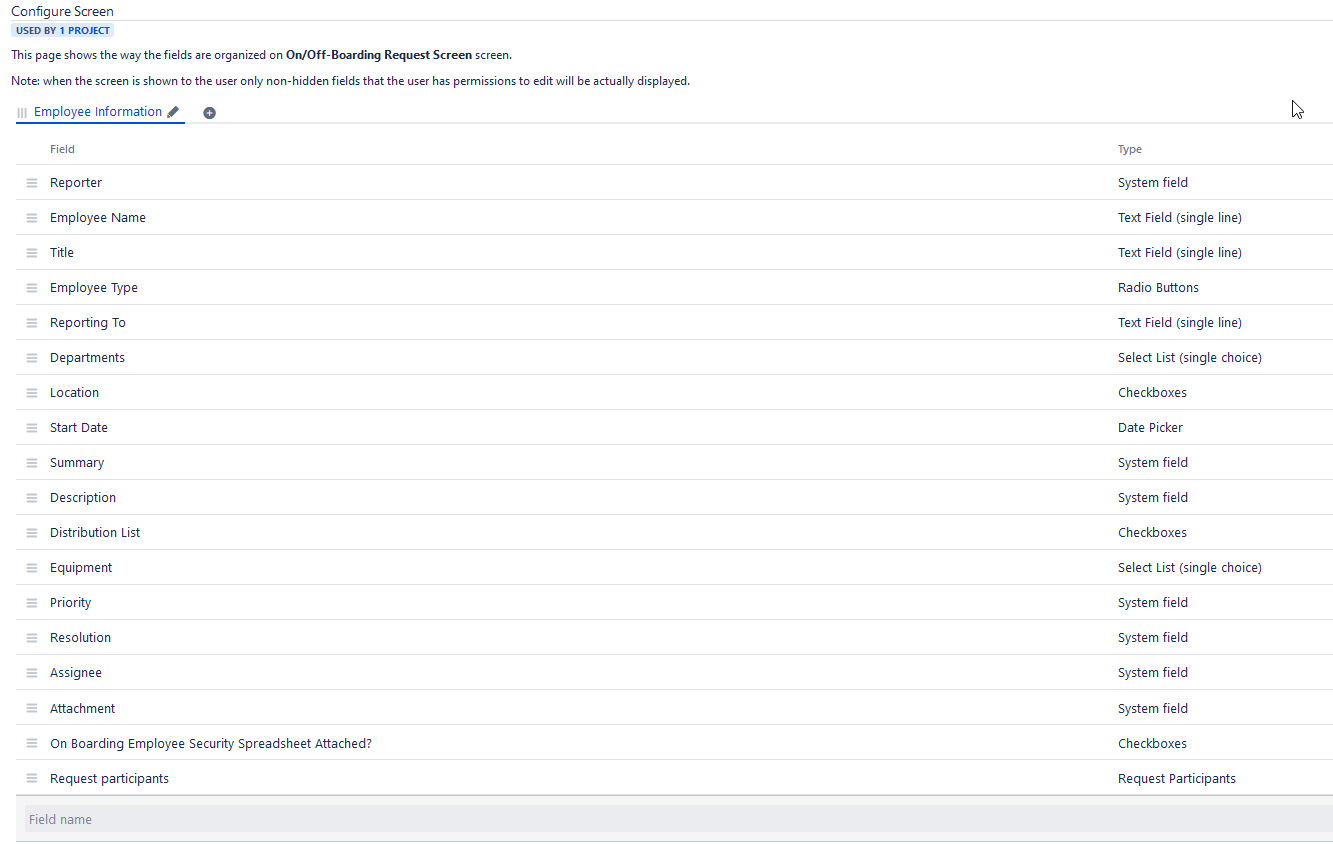Screen dimensions: 1333x844
Task: Click the Employee Name field label
Action: [x=98, y=218]
